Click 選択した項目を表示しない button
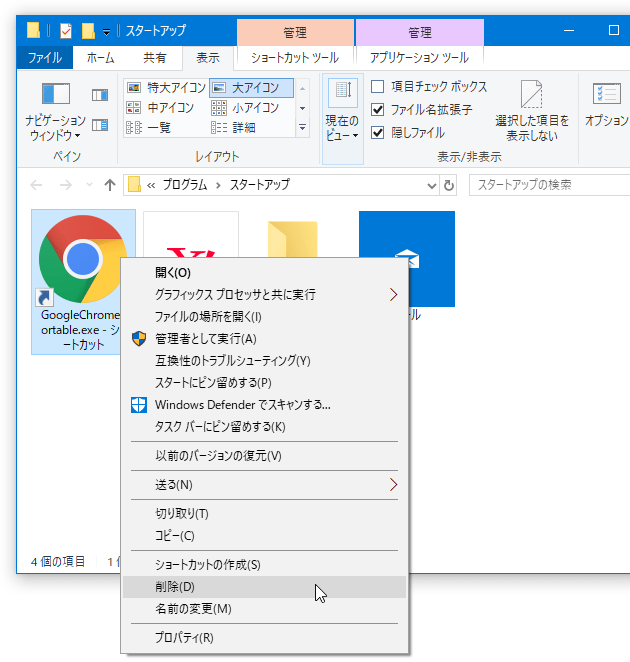 coord(532,111)
